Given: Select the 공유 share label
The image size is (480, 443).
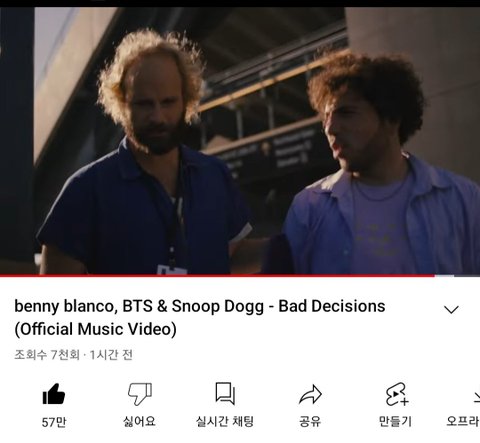Looking at the screenshot, I should click(x=310, y=422).
